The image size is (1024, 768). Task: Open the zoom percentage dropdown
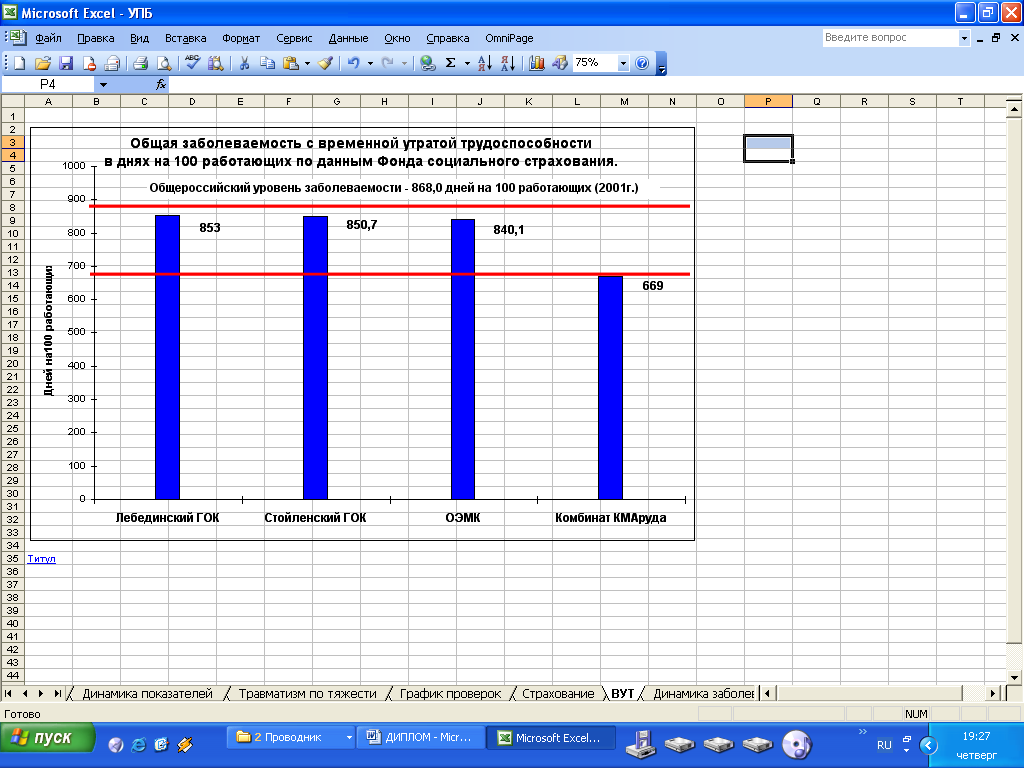coord(623,63)
